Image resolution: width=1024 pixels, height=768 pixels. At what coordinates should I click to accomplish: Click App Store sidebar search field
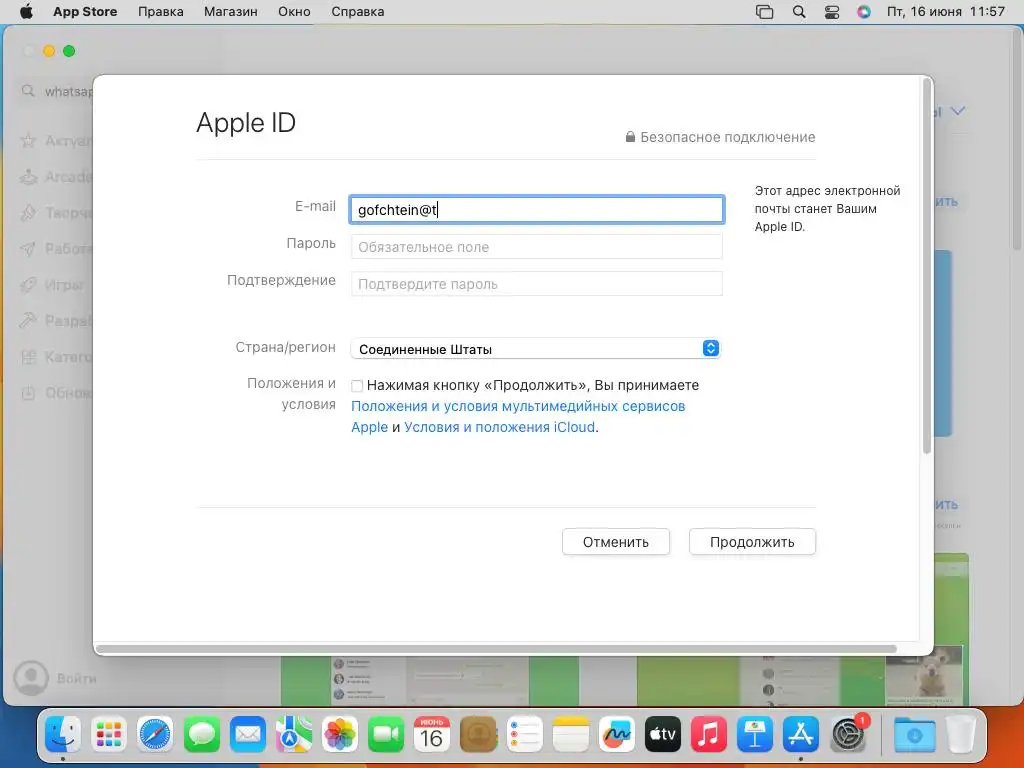point(56,91)
